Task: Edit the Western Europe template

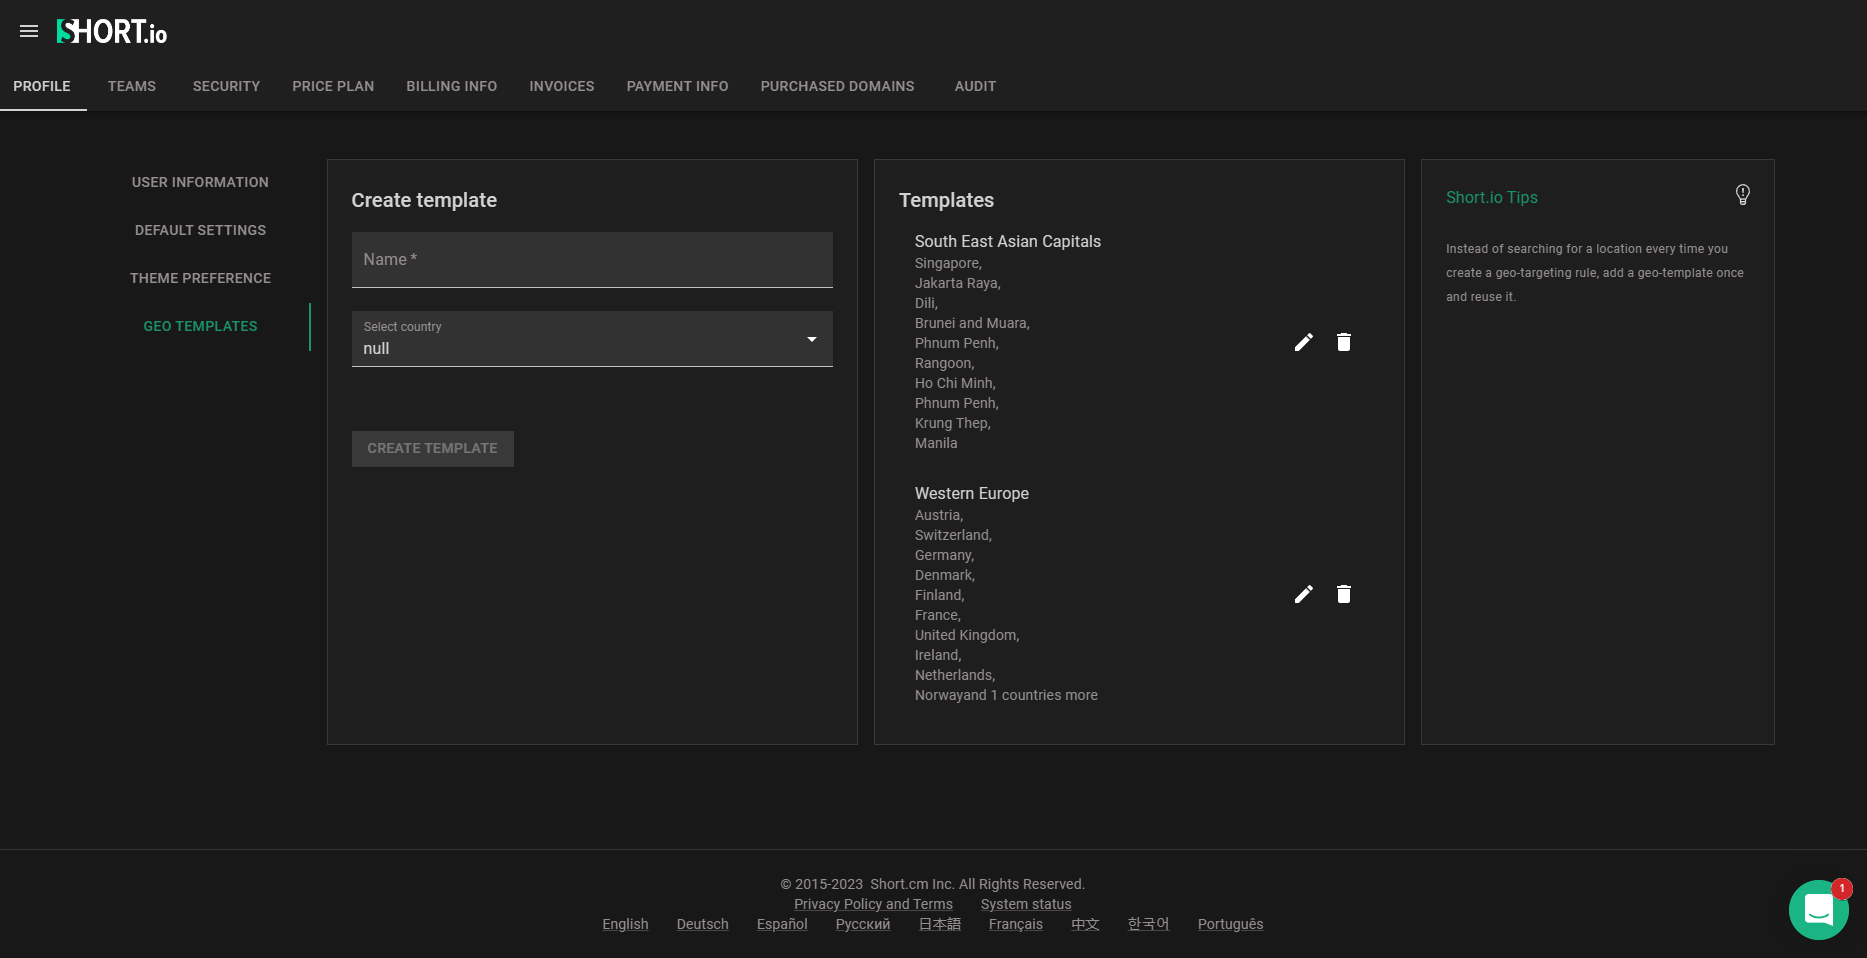Action: (x=1304, y=594)
